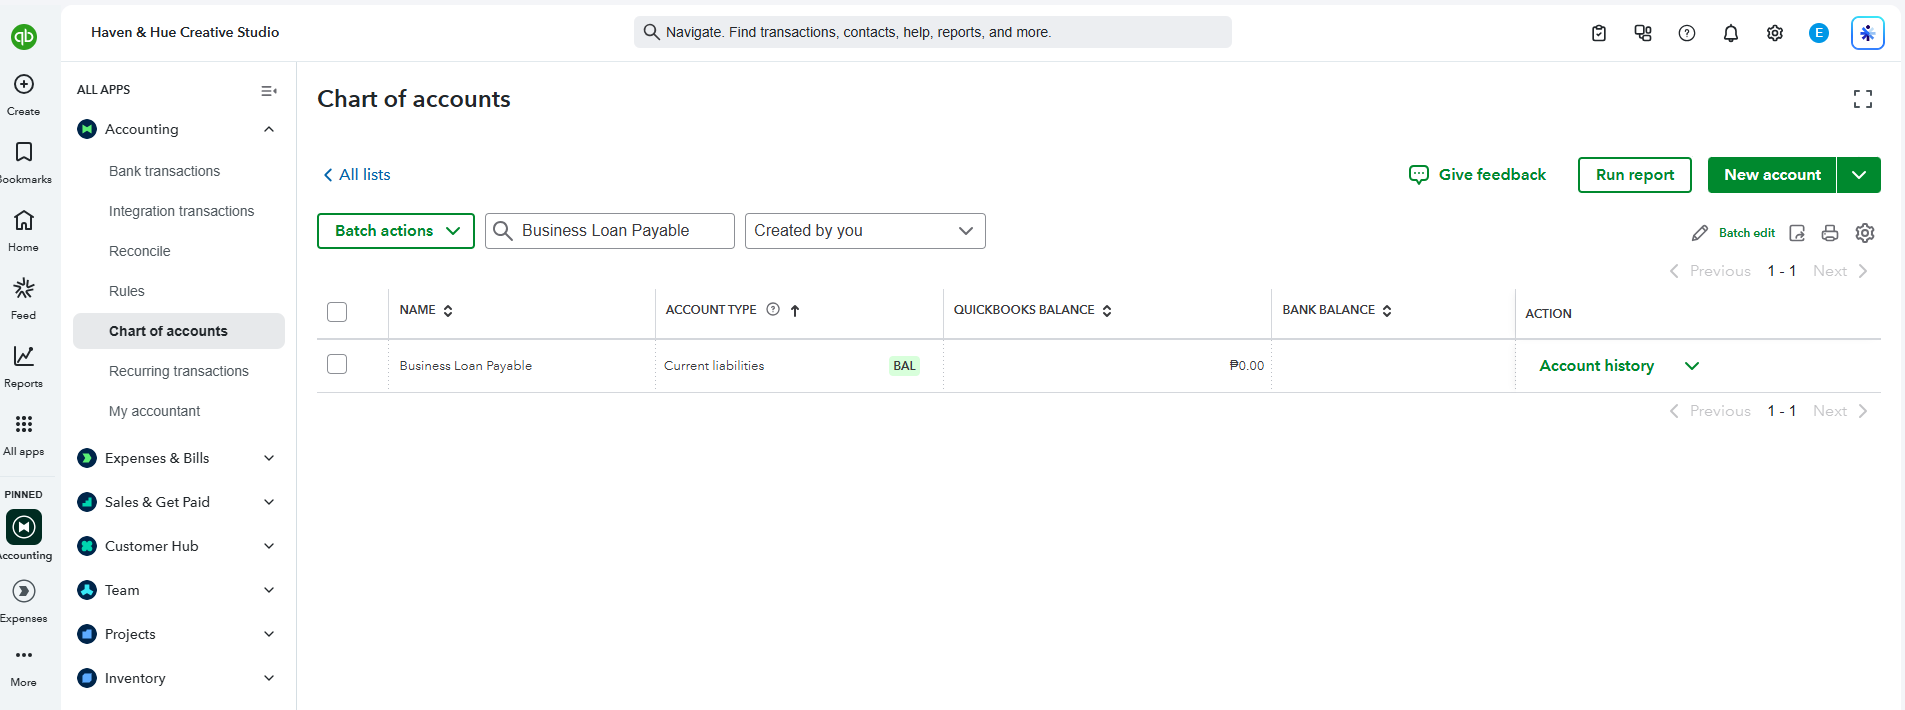1905x710 pixels.
Task: Check the Business Loan Payable row checkbox
Action: [337, 364]
